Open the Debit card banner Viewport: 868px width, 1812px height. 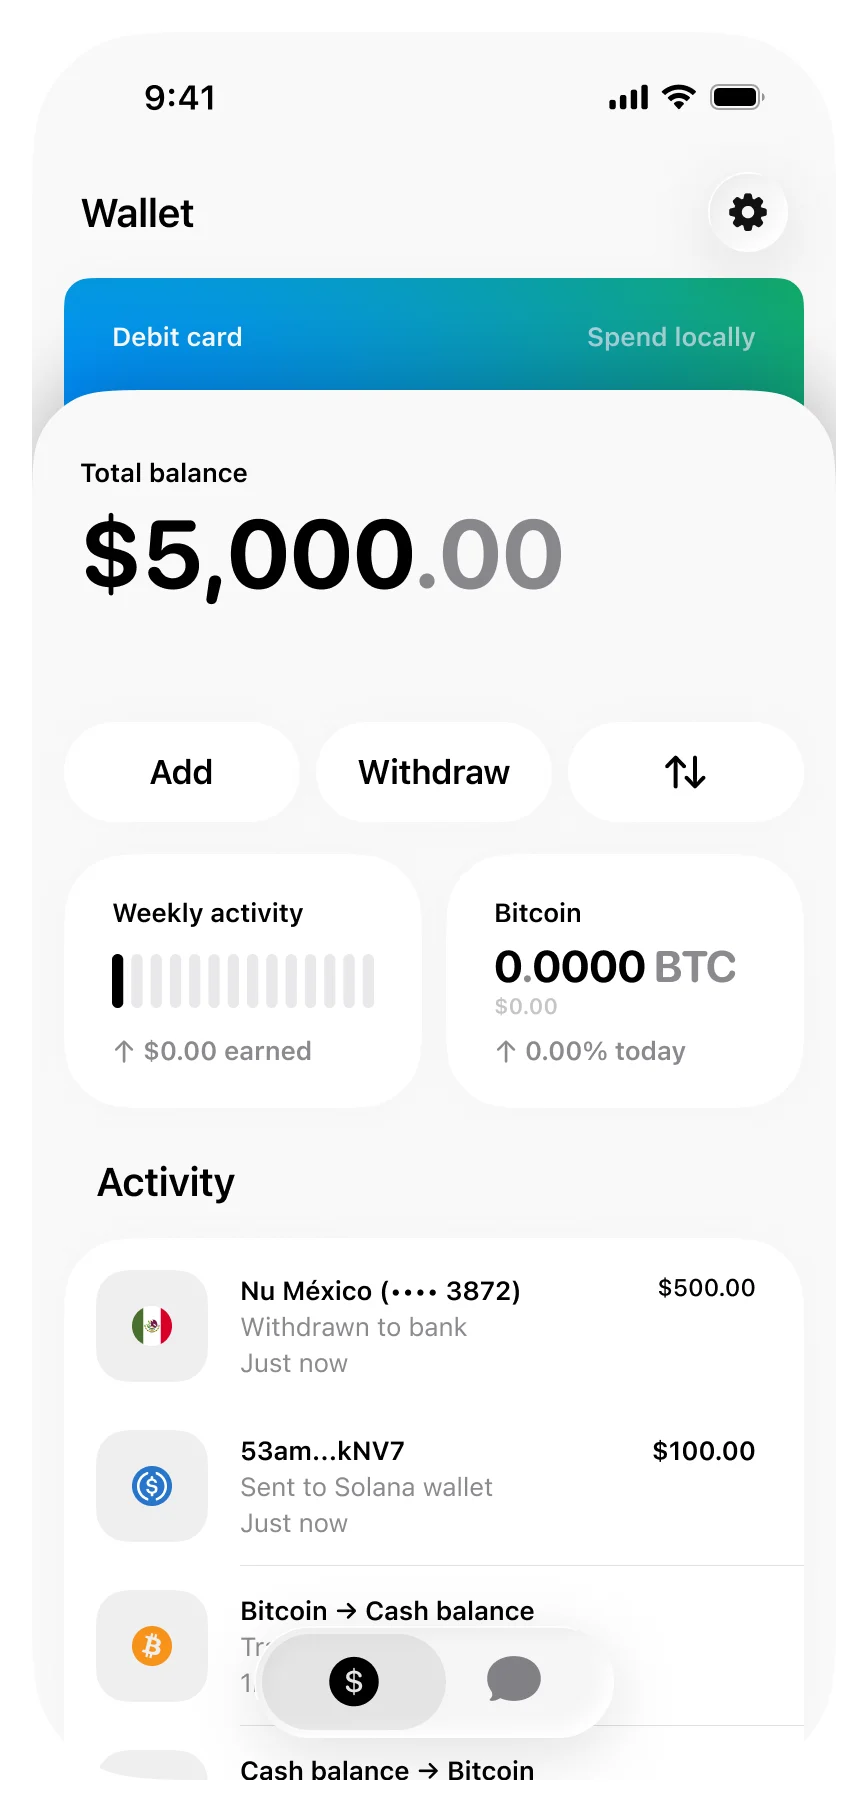tap(178, 337)
